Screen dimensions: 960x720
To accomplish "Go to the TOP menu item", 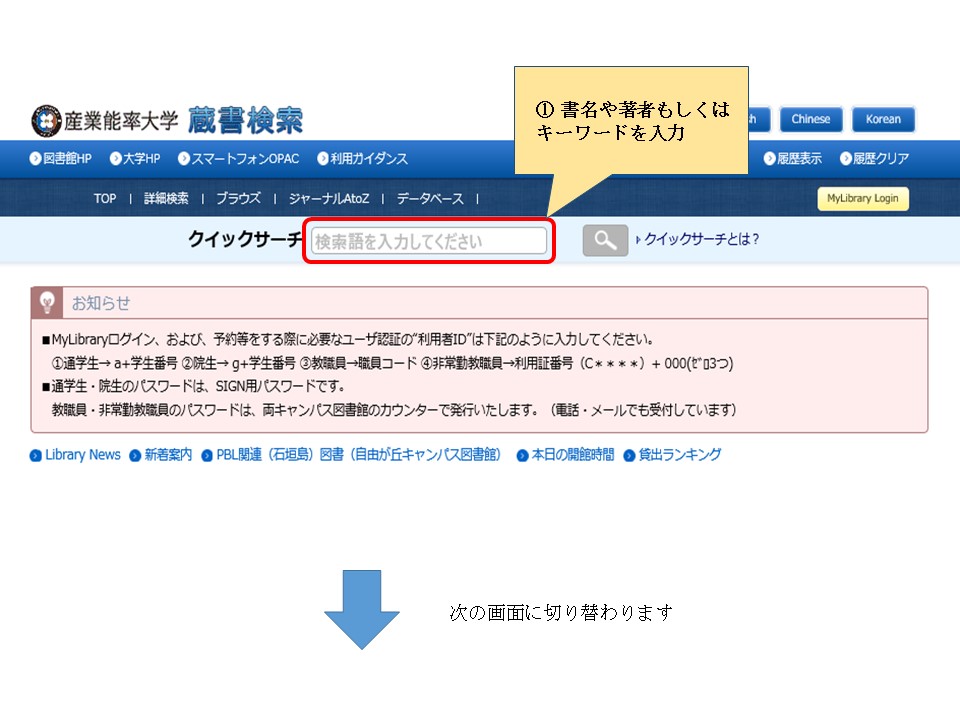I will coord(105,198).
